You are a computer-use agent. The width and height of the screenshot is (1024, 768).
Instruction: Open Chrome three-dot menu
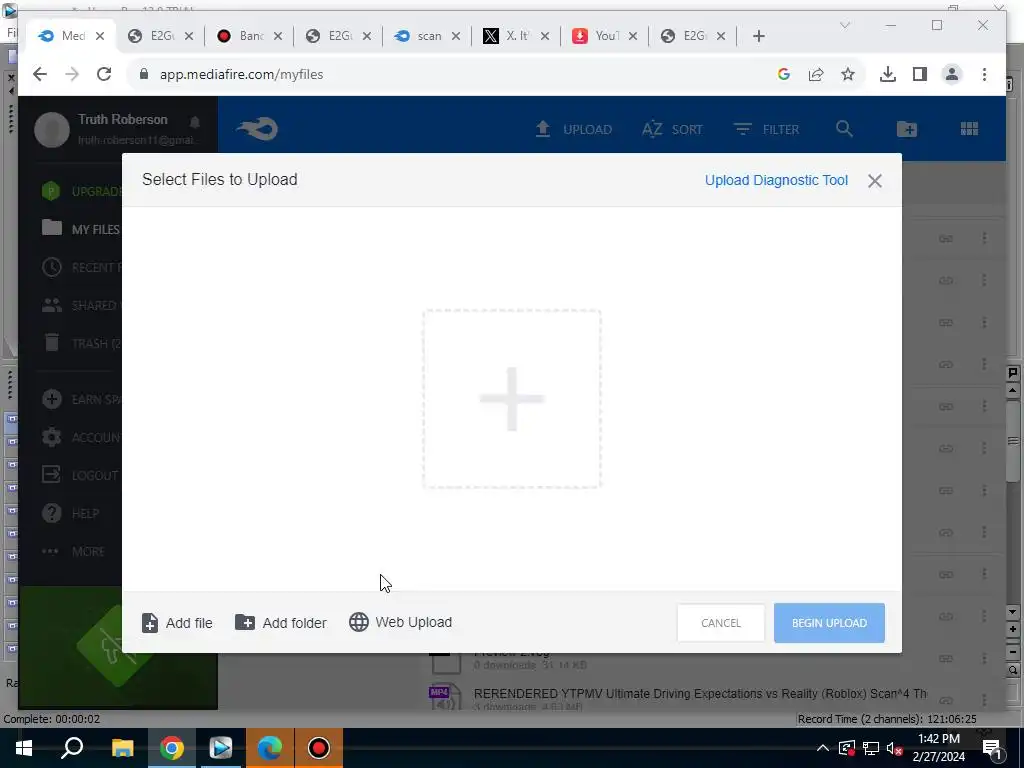[984, 74]
